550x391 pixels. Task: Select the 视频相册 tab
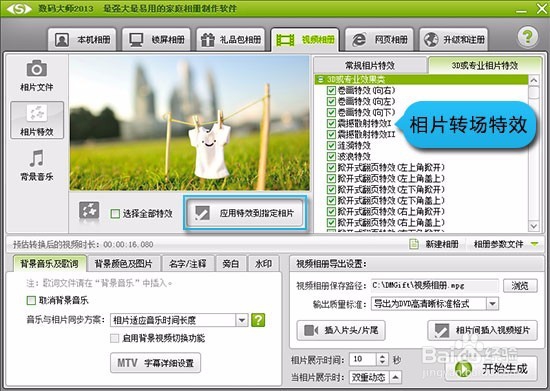305,39
